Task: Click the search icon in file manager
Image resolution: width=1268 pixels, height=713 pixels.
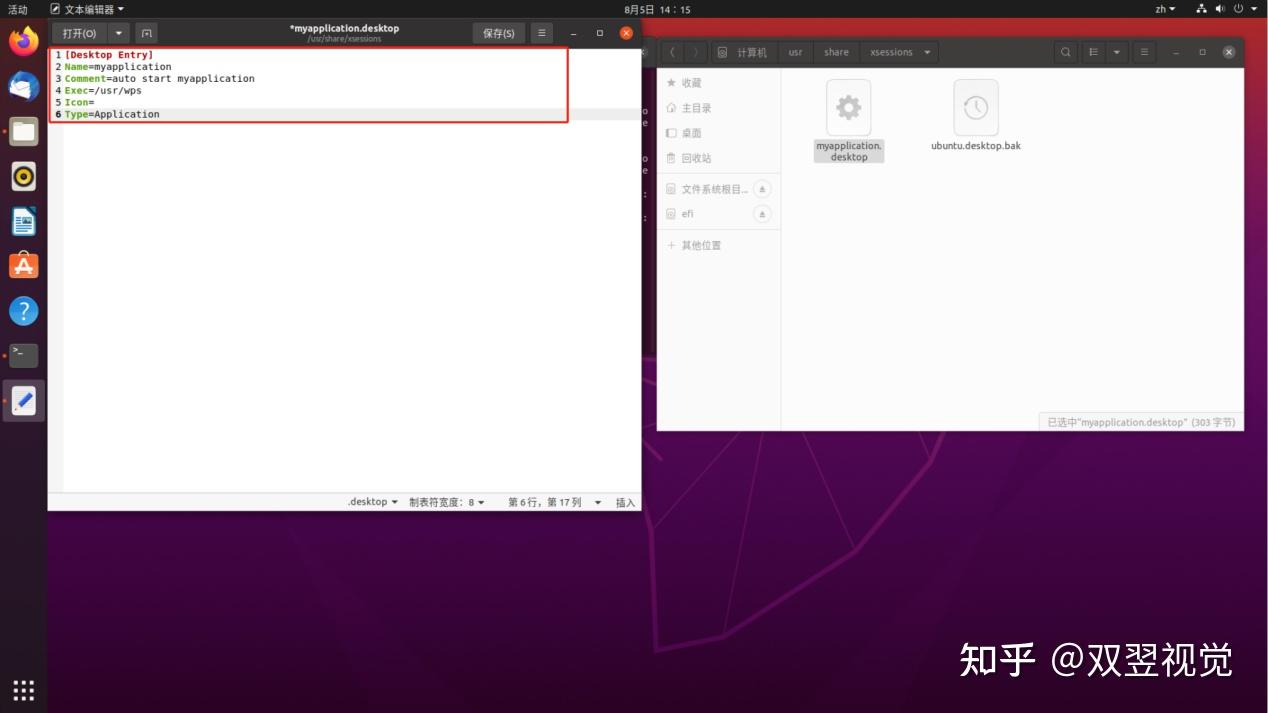Action: point(1066,52)
